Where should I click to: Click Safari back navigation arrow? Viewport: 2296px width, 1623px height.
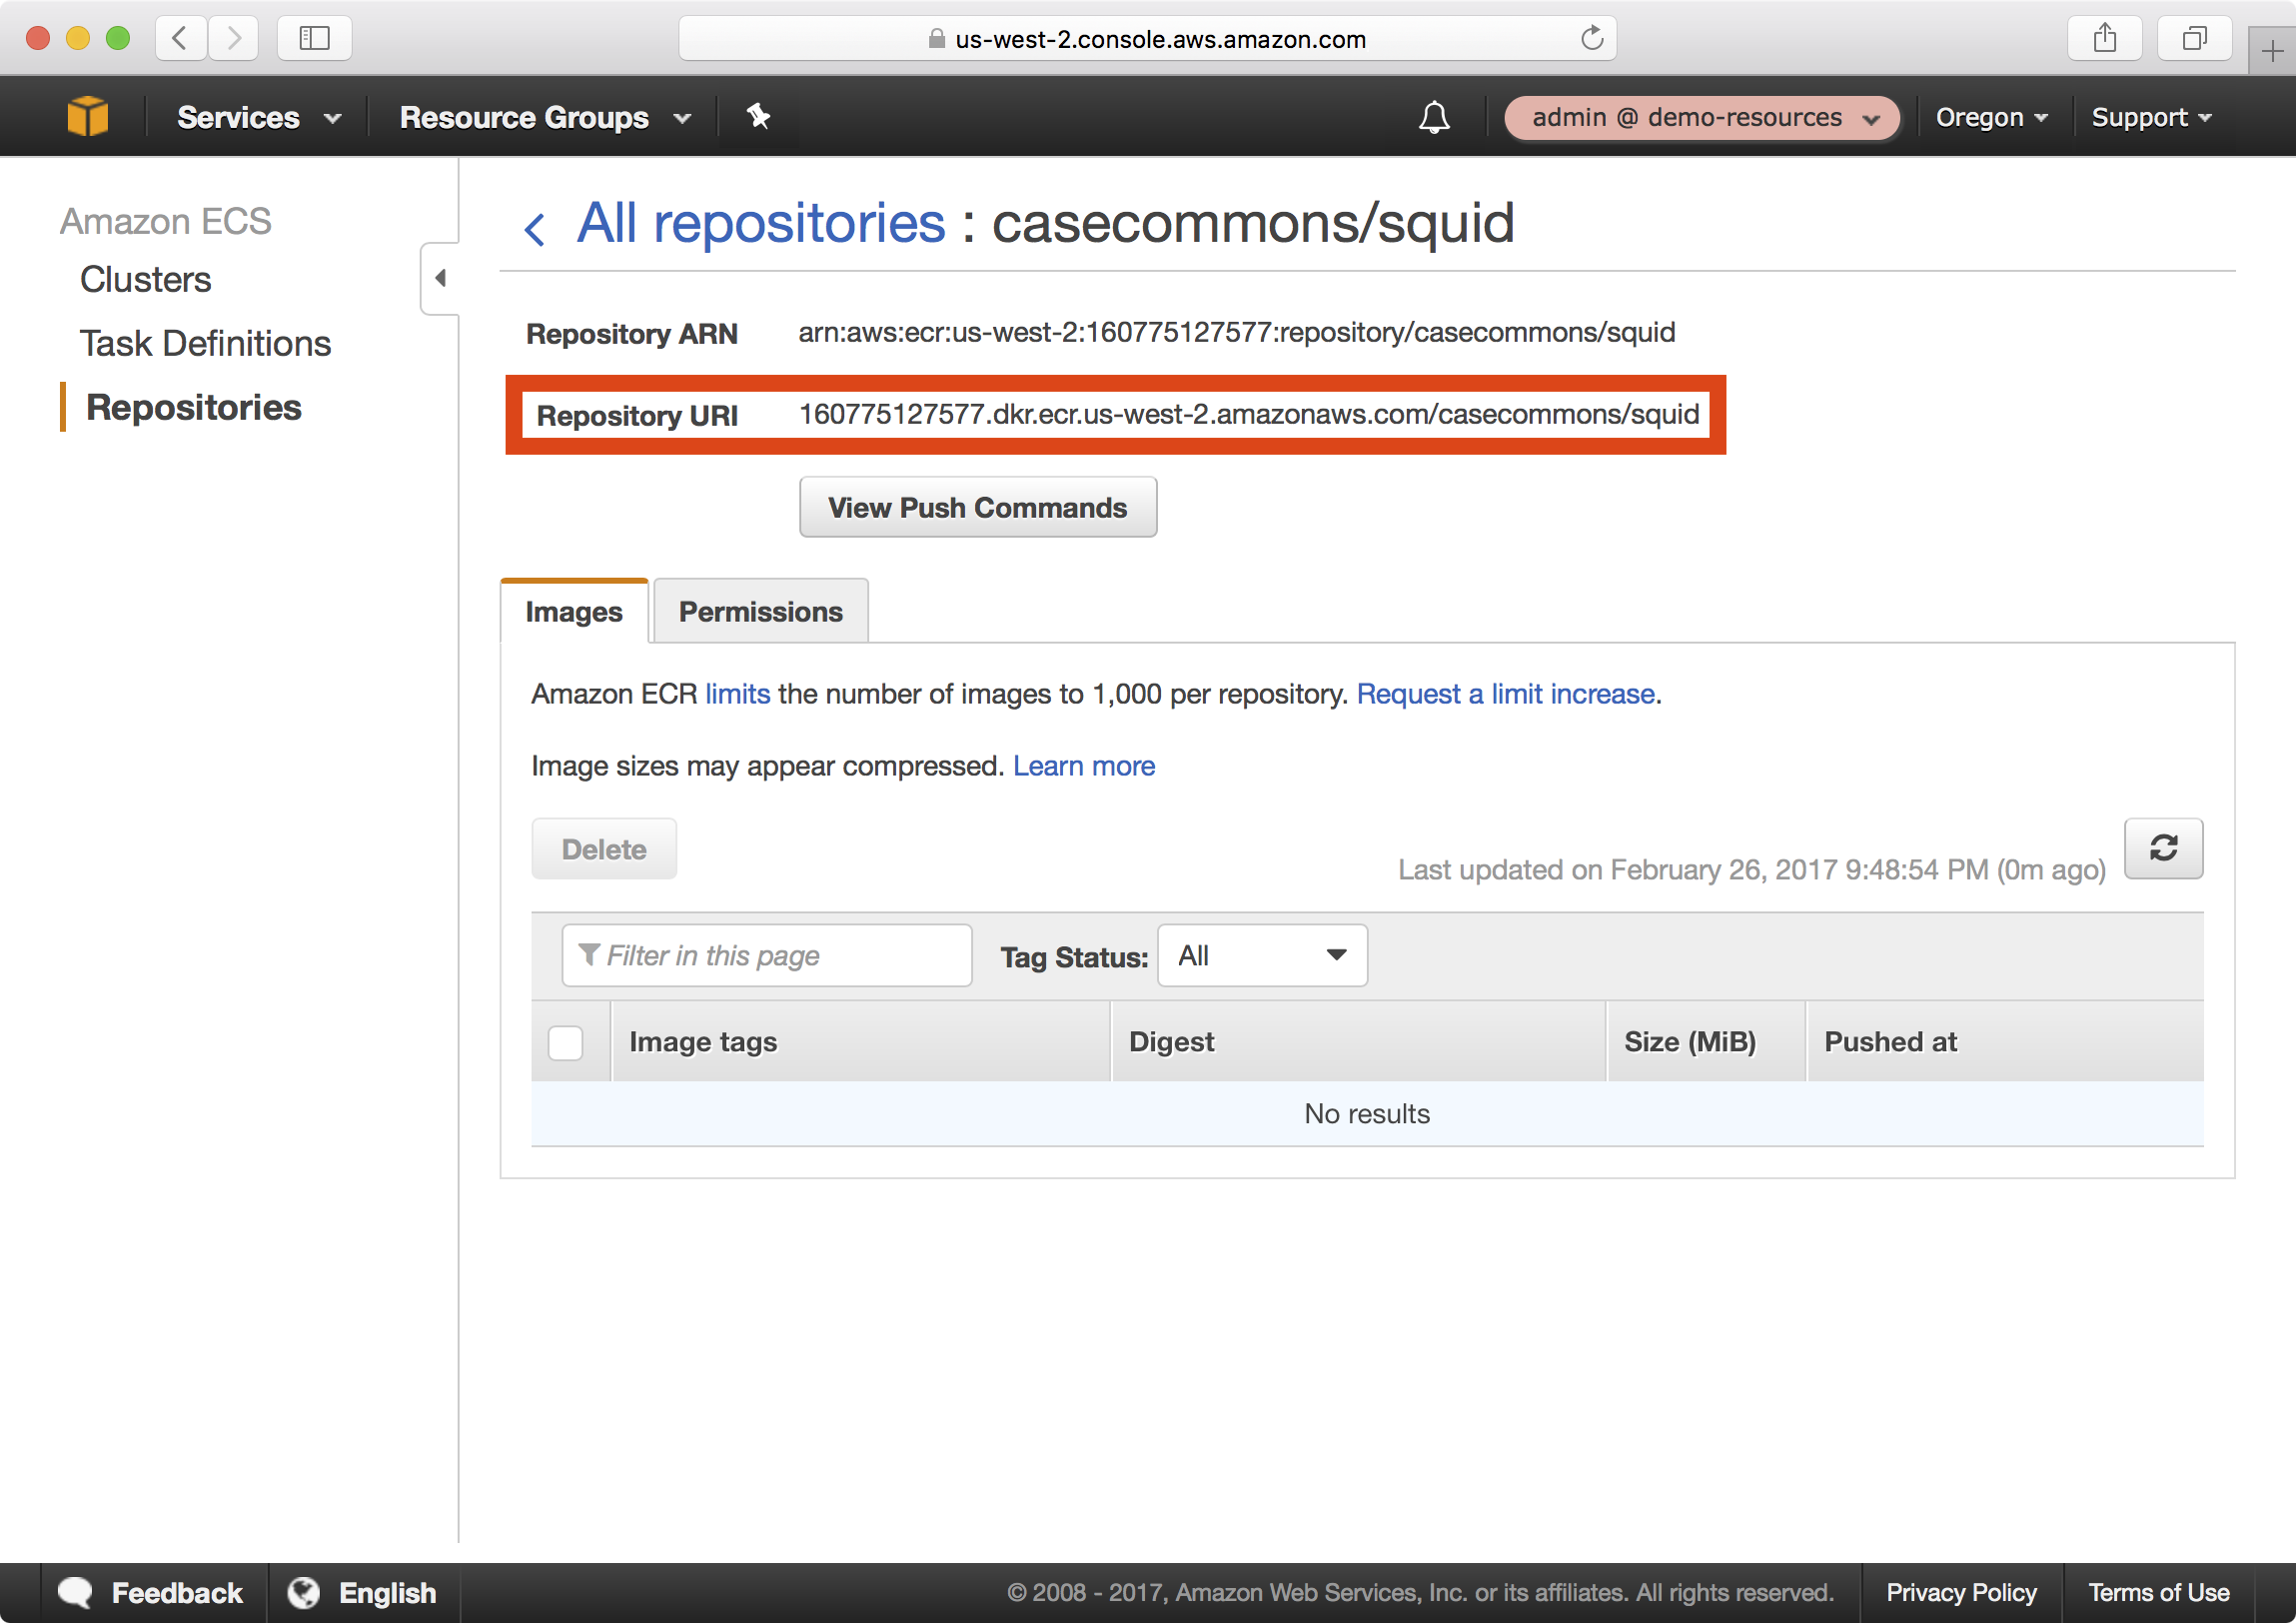pyautogui.click(x=181, y=39)
